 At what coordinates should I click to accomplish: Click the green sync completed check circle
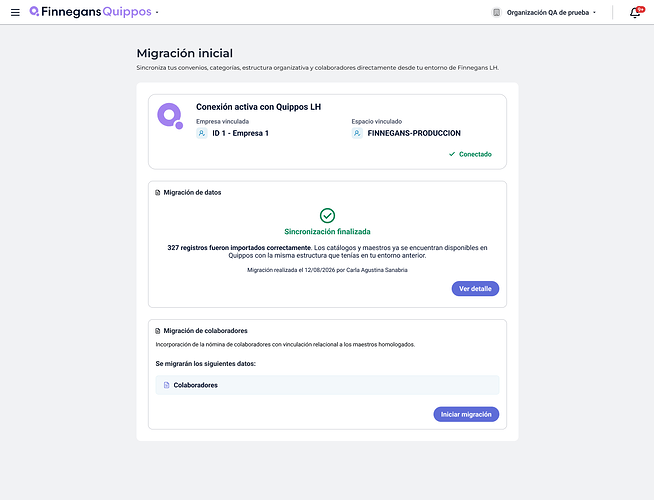[x=327, y=216]
